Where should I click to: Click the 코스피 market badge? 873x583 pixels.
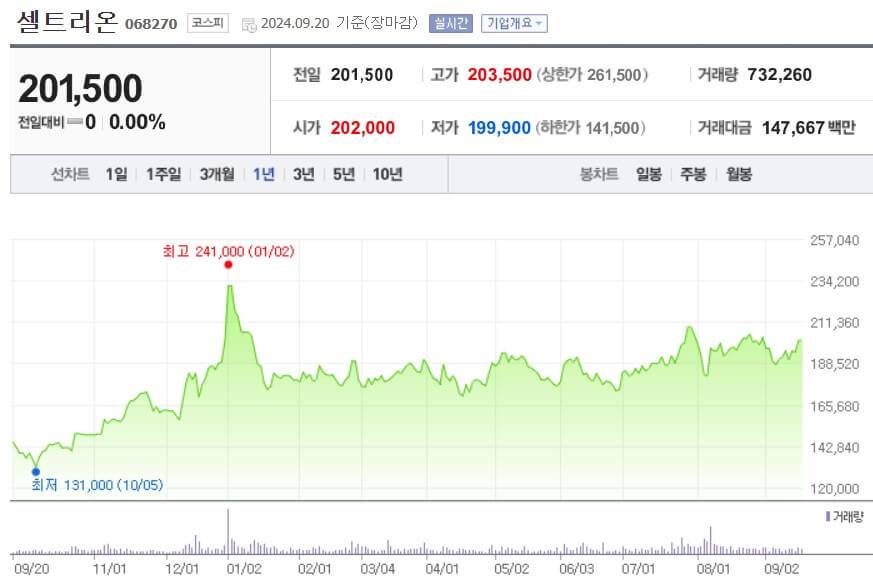tap(208, 23)
